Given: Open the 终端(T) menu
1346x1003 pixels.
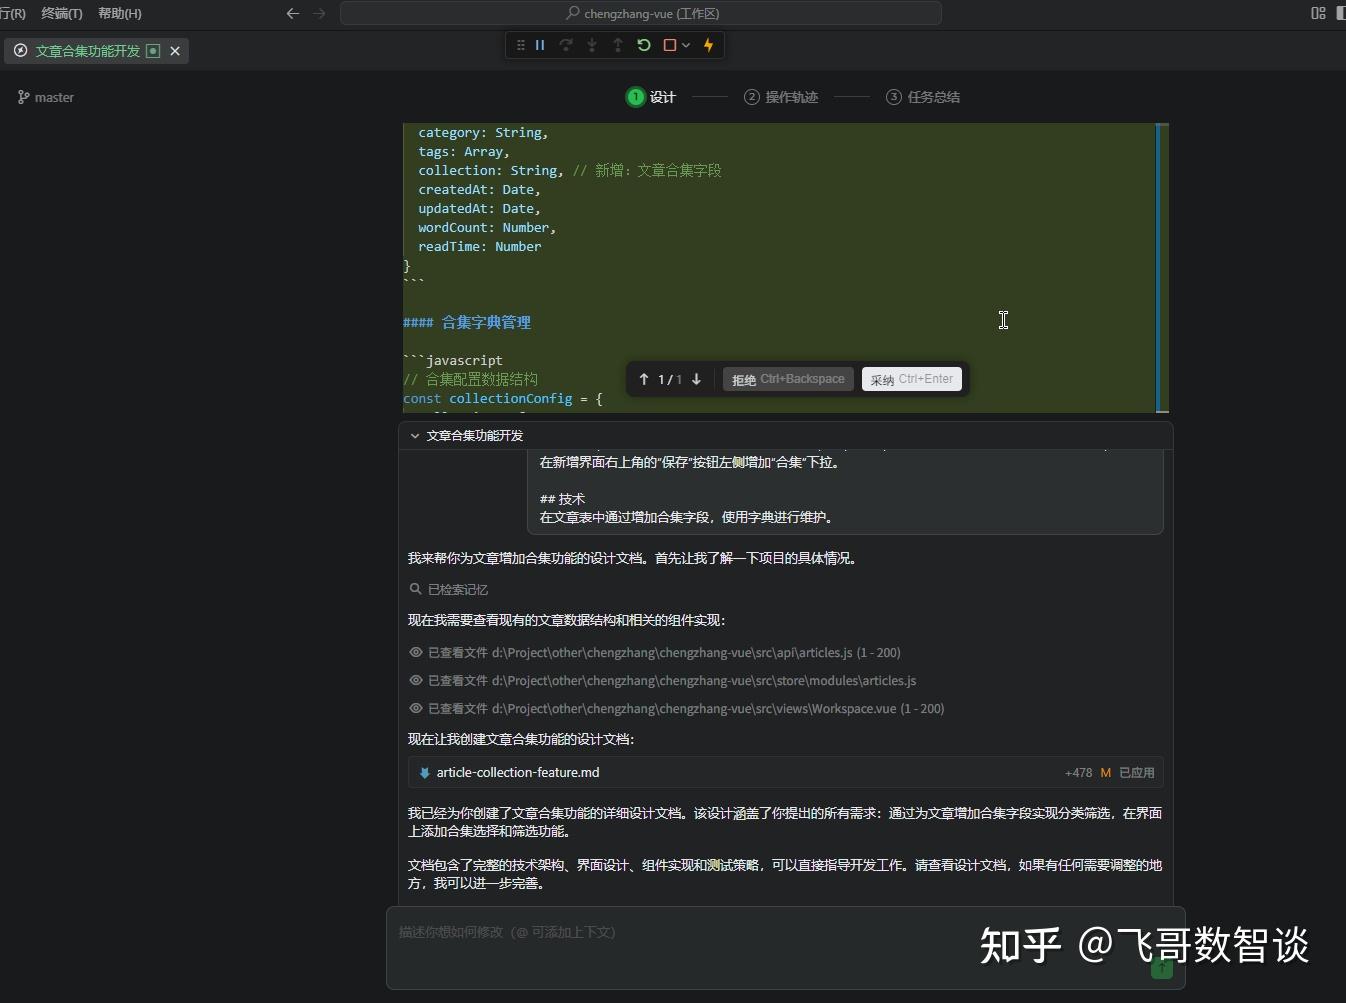Looking at the screenshot, I should pyautogui.click(x=62, y=13).
